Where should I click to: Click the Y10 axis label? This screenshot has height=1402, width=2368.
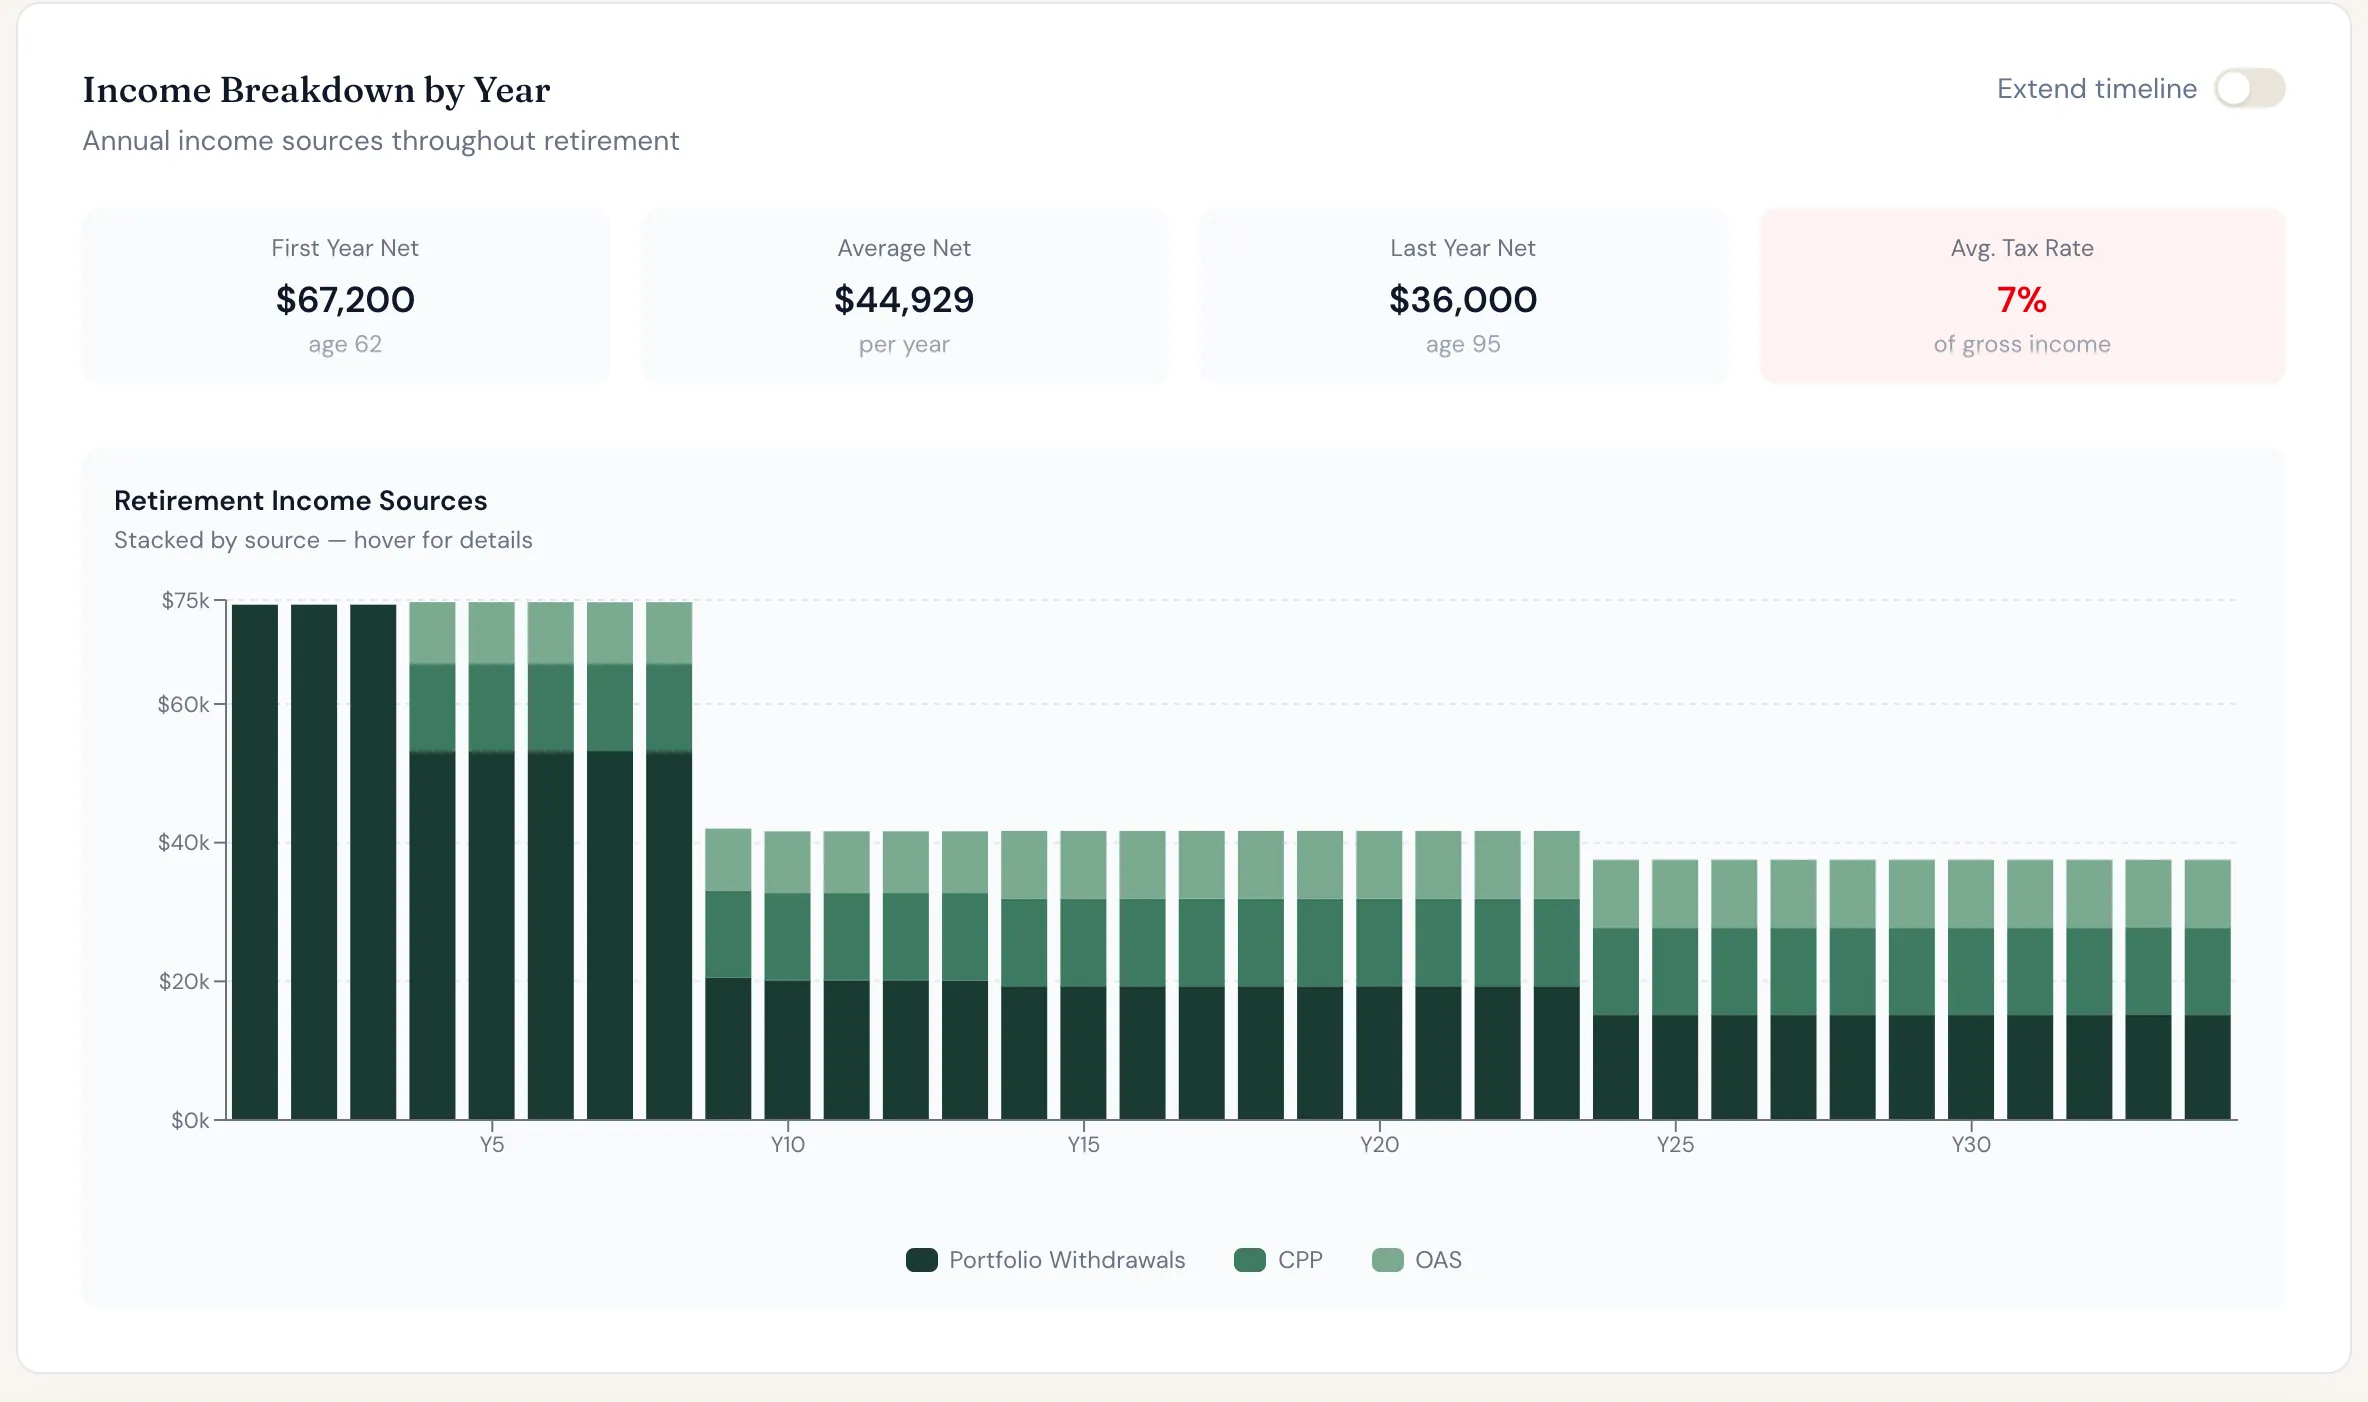pyautogui.click(x=788, y=1144)
